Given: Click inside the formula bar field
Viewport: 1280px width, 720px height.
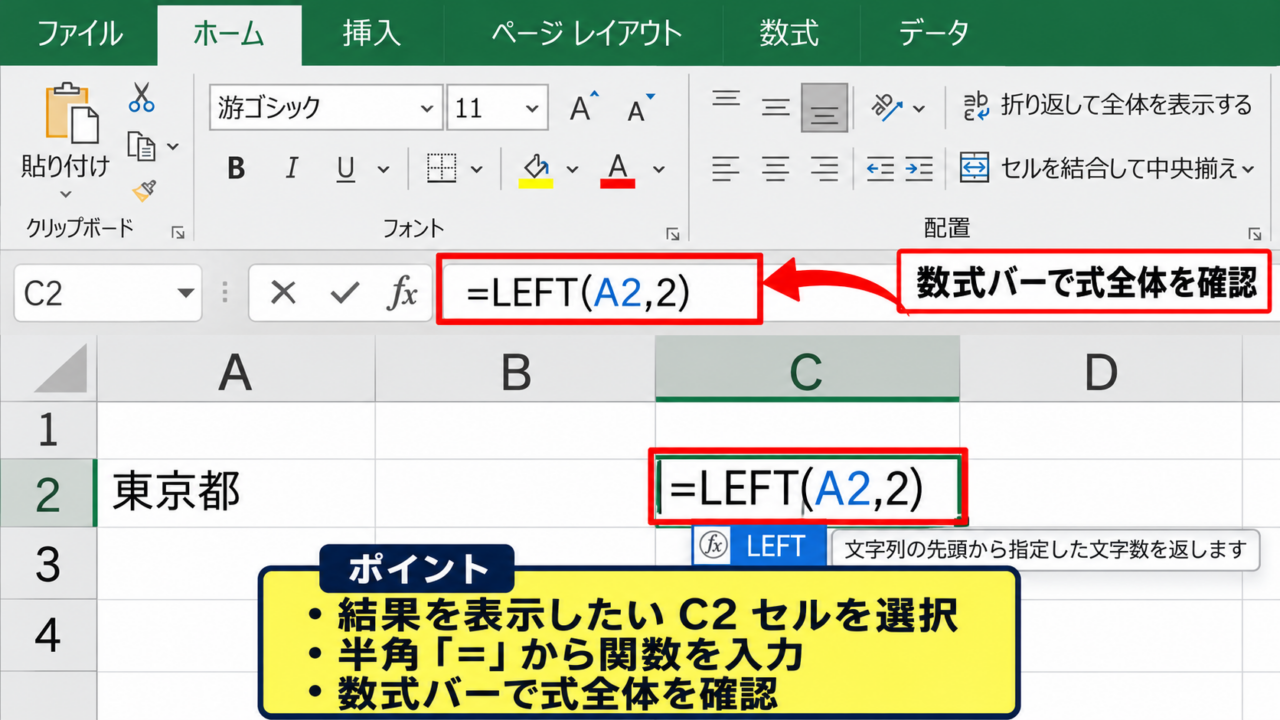Looking at the screenshot, I should pyautogui.click(x=600, y=290).
